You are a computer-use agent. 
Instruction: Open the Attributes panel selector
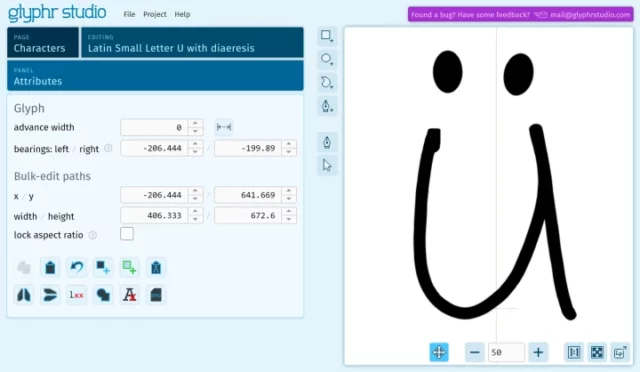(x=155, y=76)
